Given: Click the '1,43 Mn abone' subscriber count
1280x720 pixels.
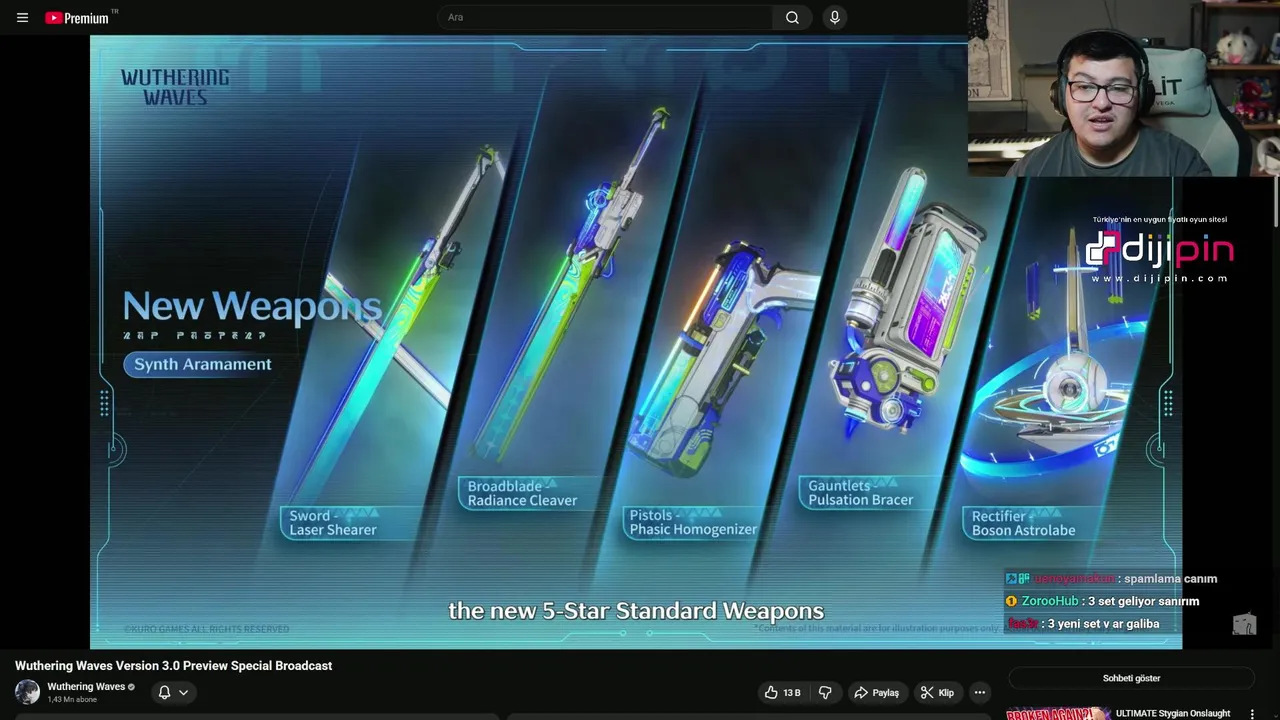Looking at the screenshot, I should [72, 700].
